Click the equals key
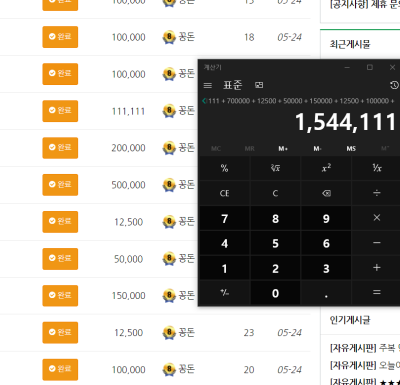The image size is (400, 385). [x=377, y=293]
